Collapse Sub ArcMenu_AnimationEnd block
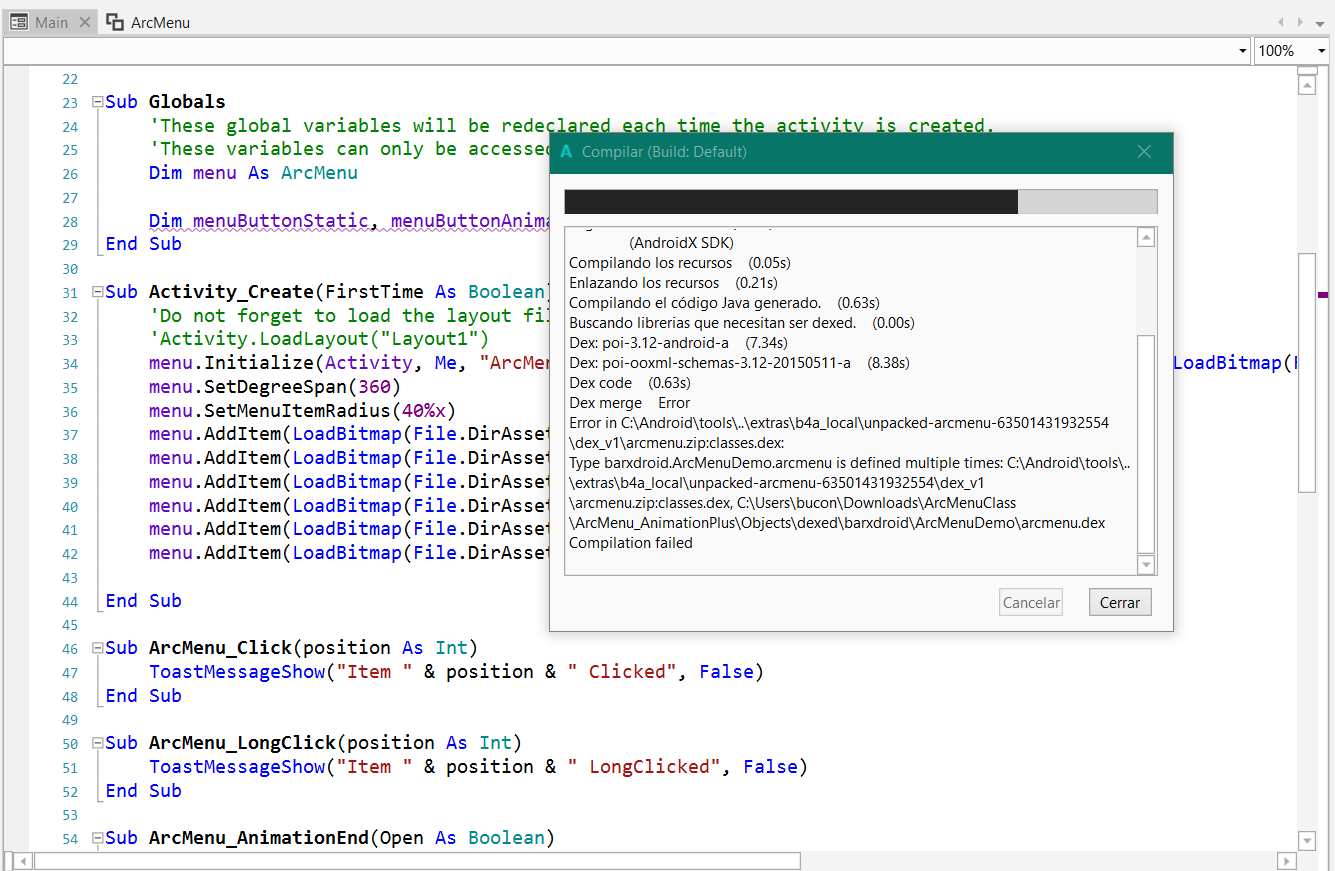Image resolution: width=1335 pixels, height=871 pixels. 97,838
